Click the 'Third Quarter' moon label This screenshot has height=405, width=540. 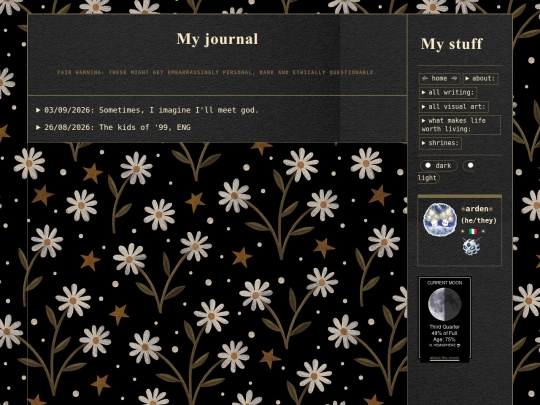(445, 327)
